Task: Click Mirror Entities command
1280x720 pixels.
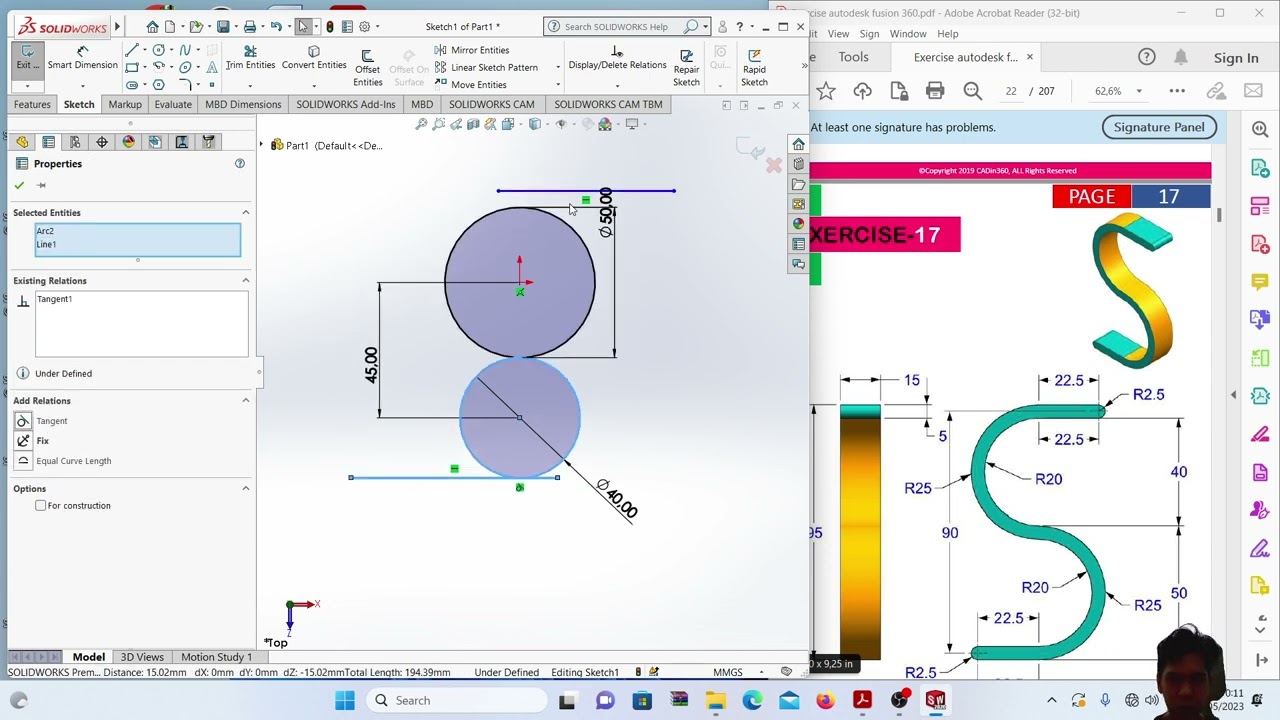Action: point(472,50)
